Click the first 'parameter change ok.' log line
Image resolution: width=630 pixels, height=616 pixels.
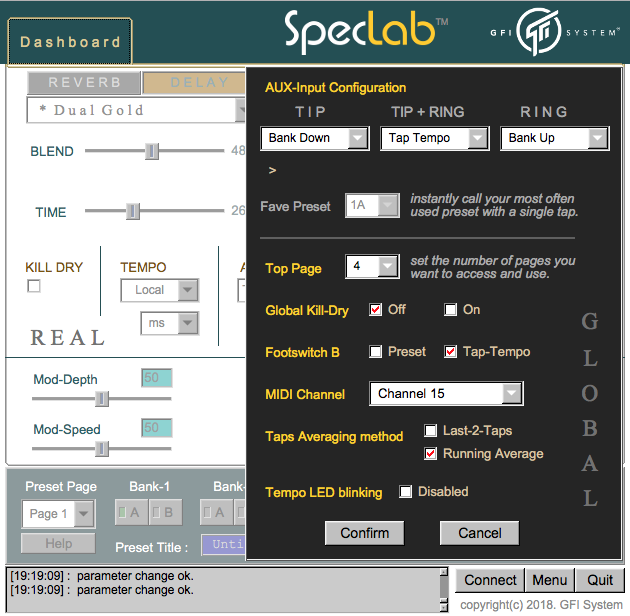click(x=135, y=576)
